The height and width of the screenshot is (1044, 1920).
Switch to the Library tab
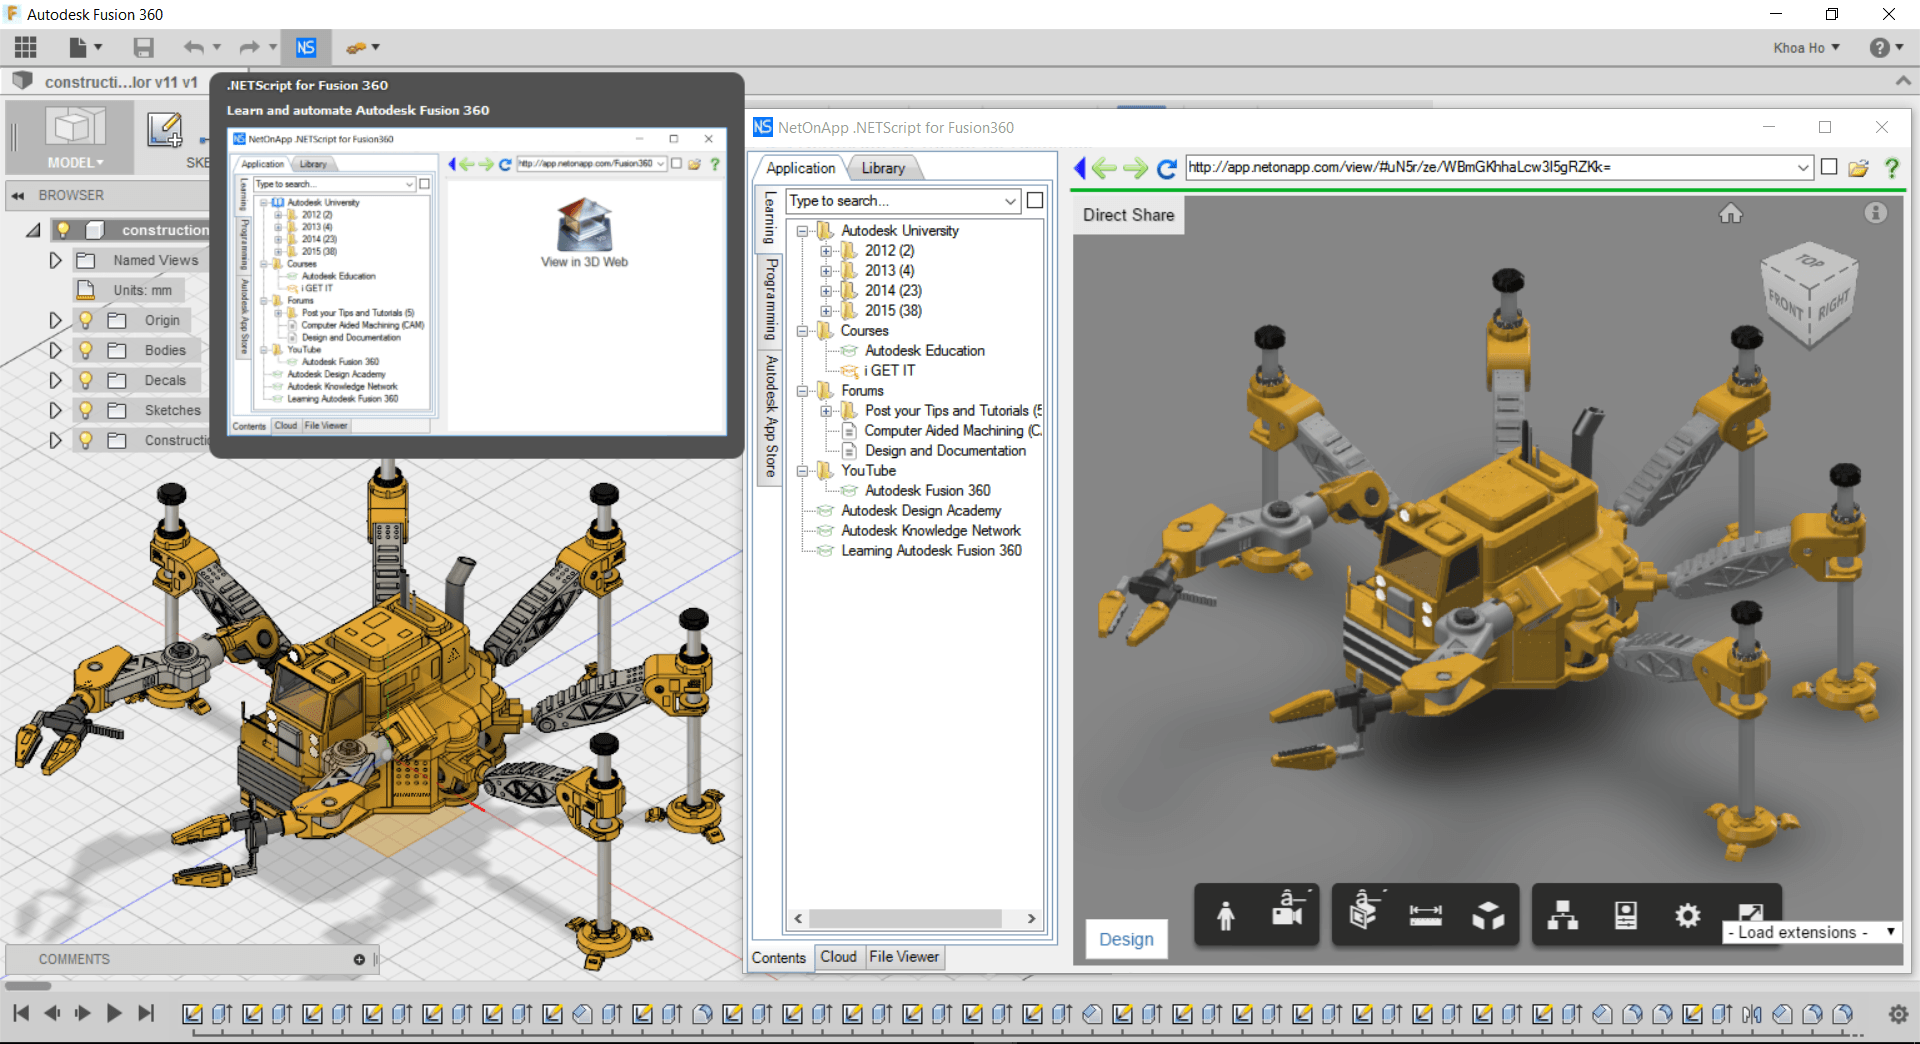click(883, 168)
